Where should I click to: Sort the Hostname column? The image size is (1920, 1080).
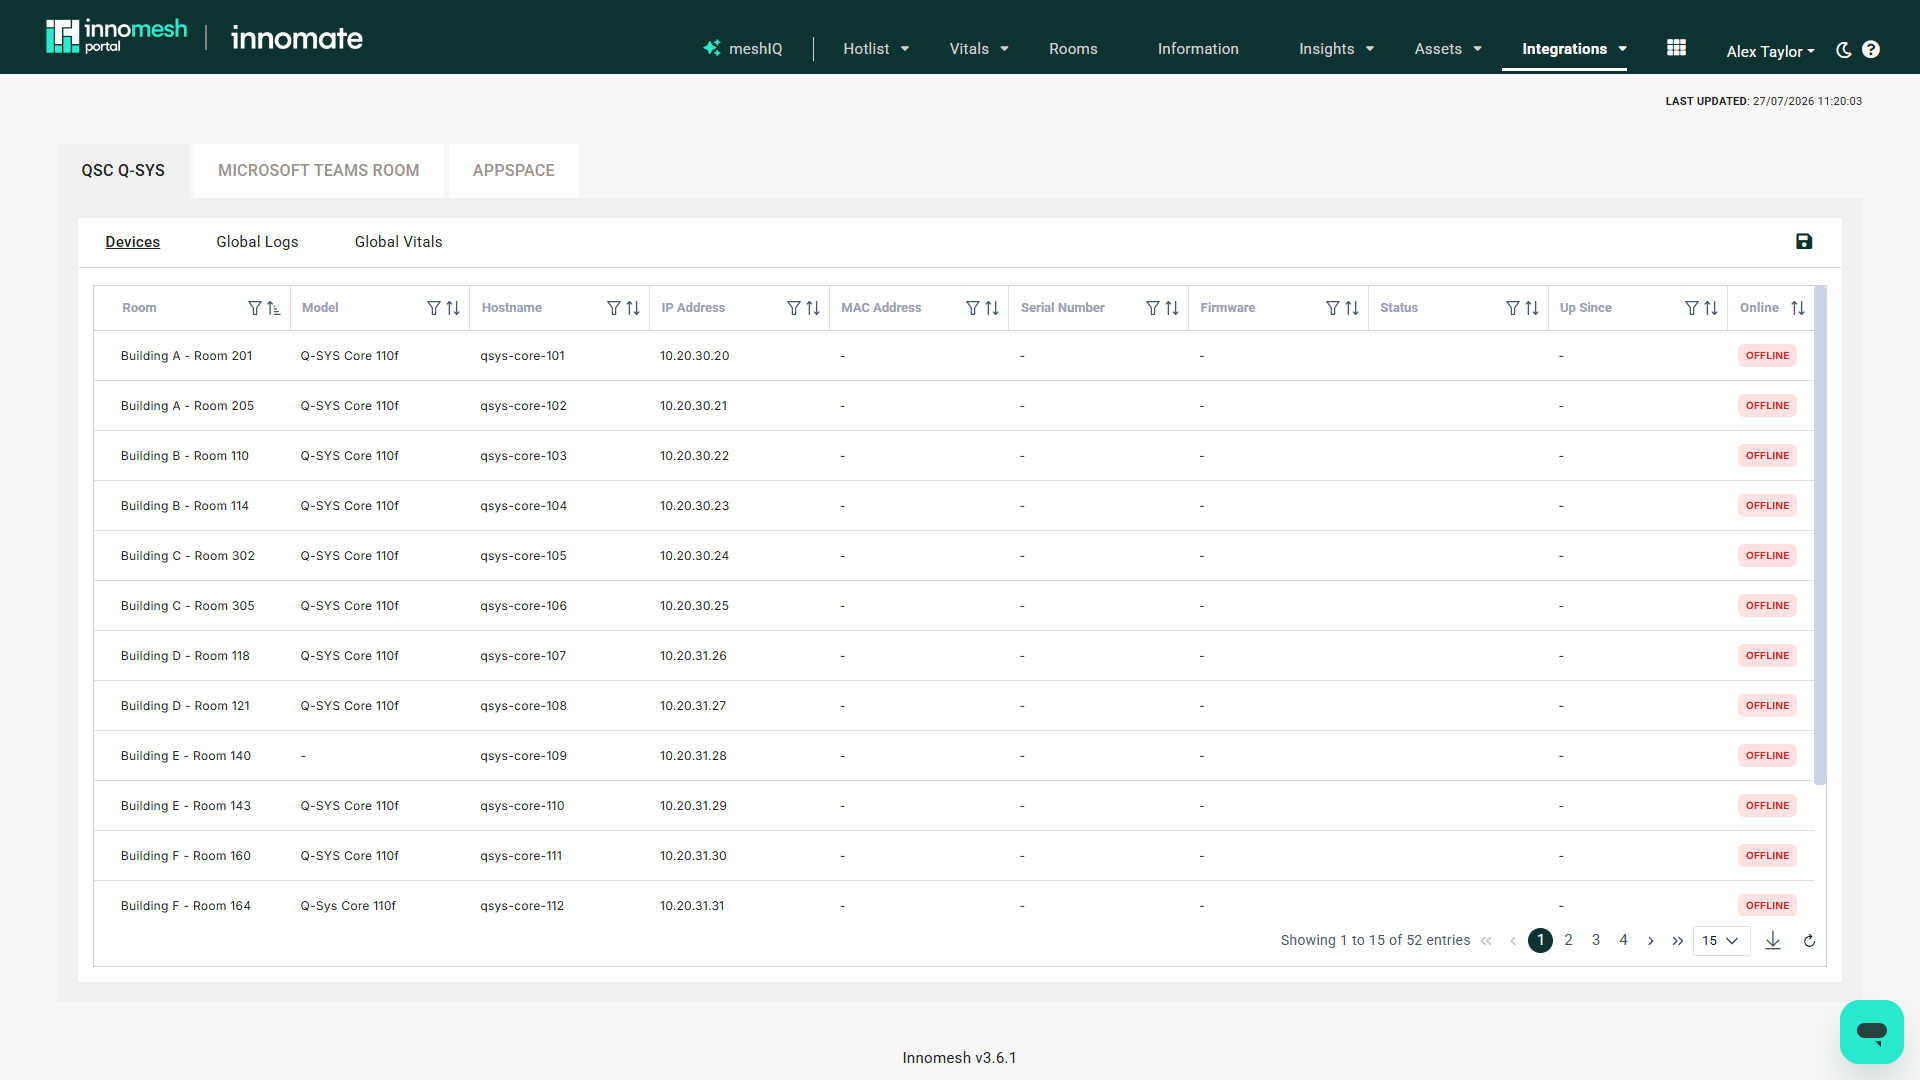(x=633, y=308)
